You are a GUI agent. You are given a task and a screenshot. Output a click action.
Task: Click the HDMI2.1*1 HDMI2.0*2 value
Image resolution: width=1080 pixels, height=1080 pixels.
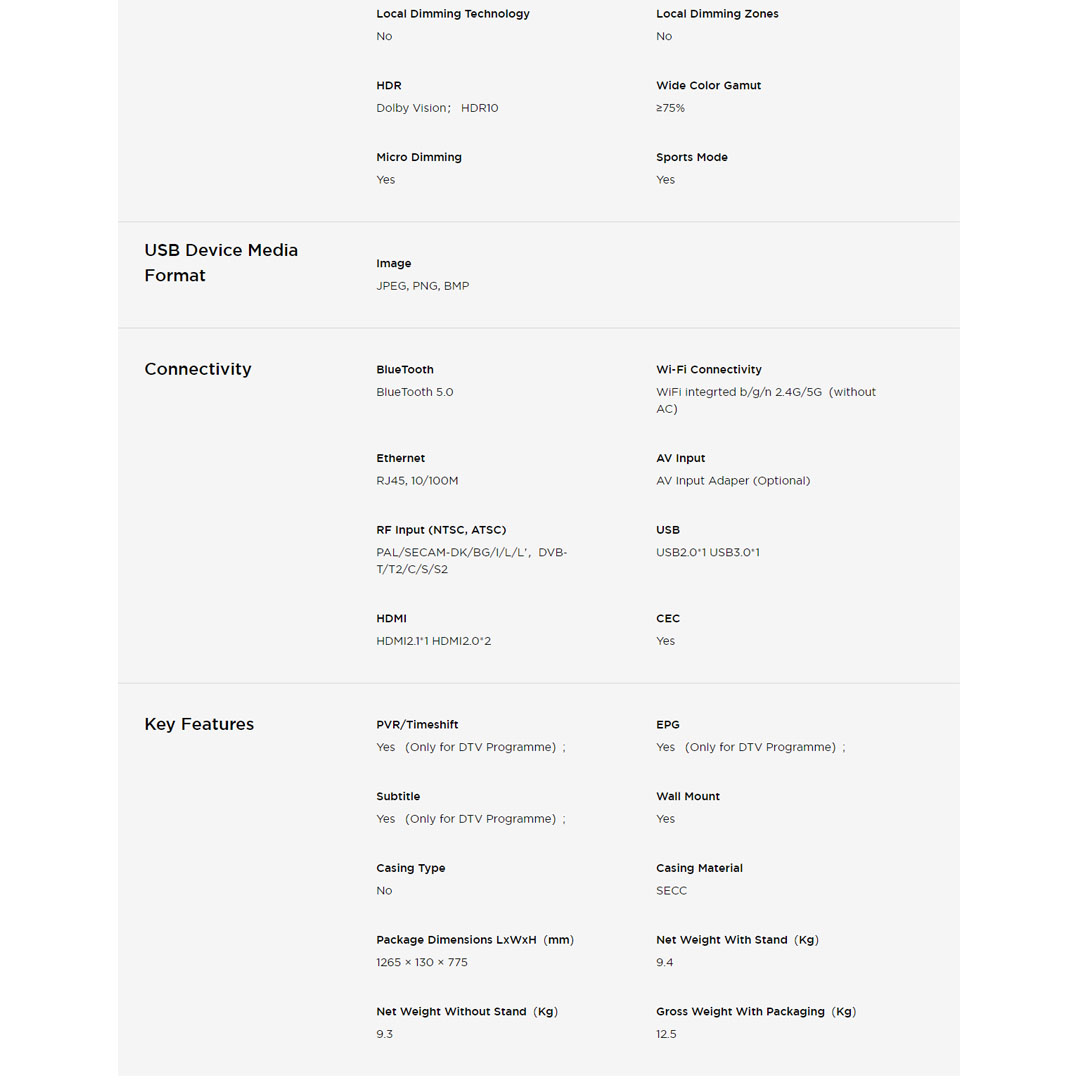click(x=434, y=641)
